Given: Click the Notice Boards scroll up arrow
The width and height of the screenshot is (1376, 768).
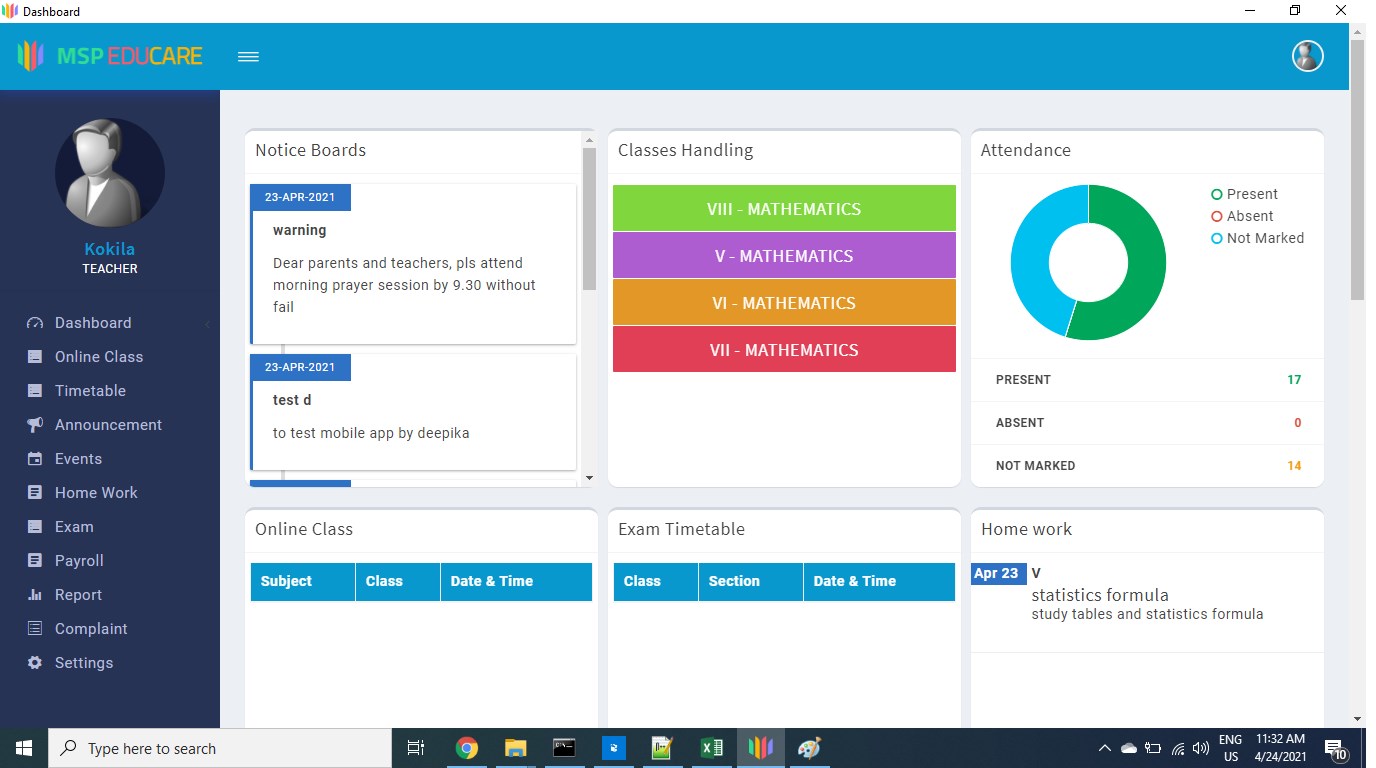Looking at the screenshot, I should click(x=589, y=140).
